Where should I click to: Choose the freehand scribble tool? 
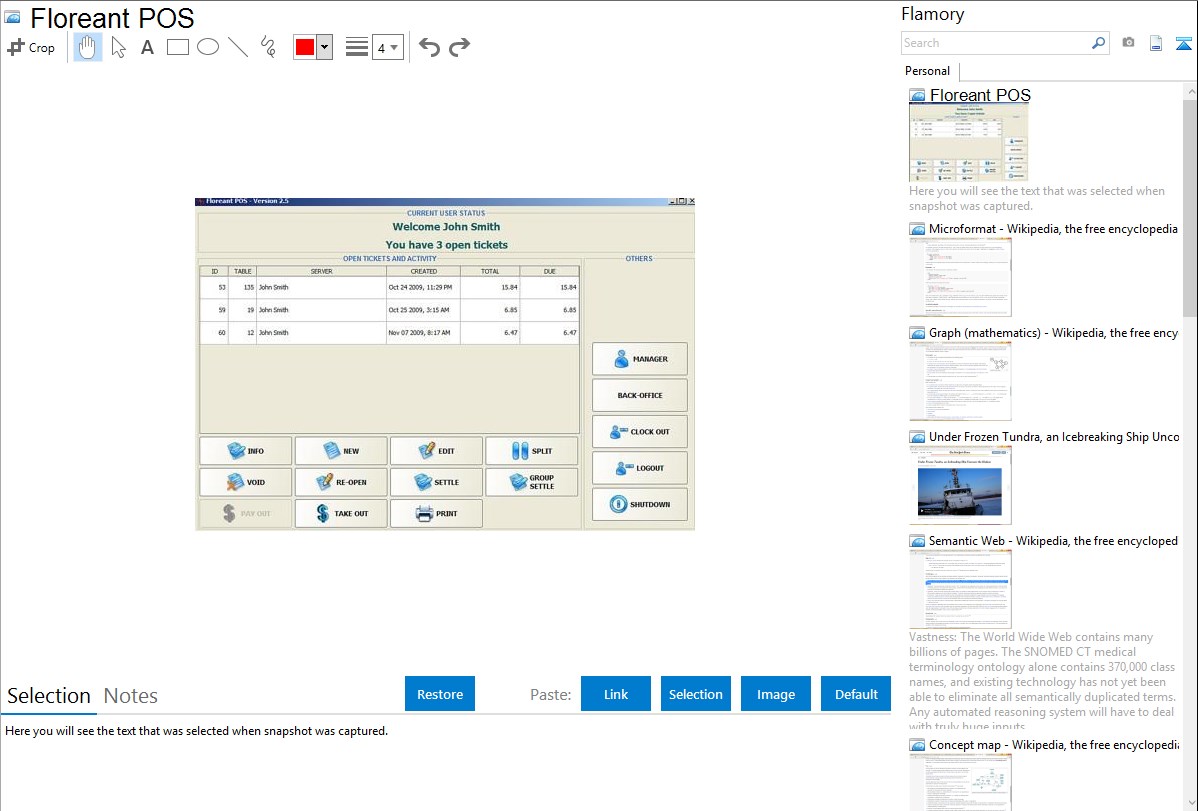[267, 47]
